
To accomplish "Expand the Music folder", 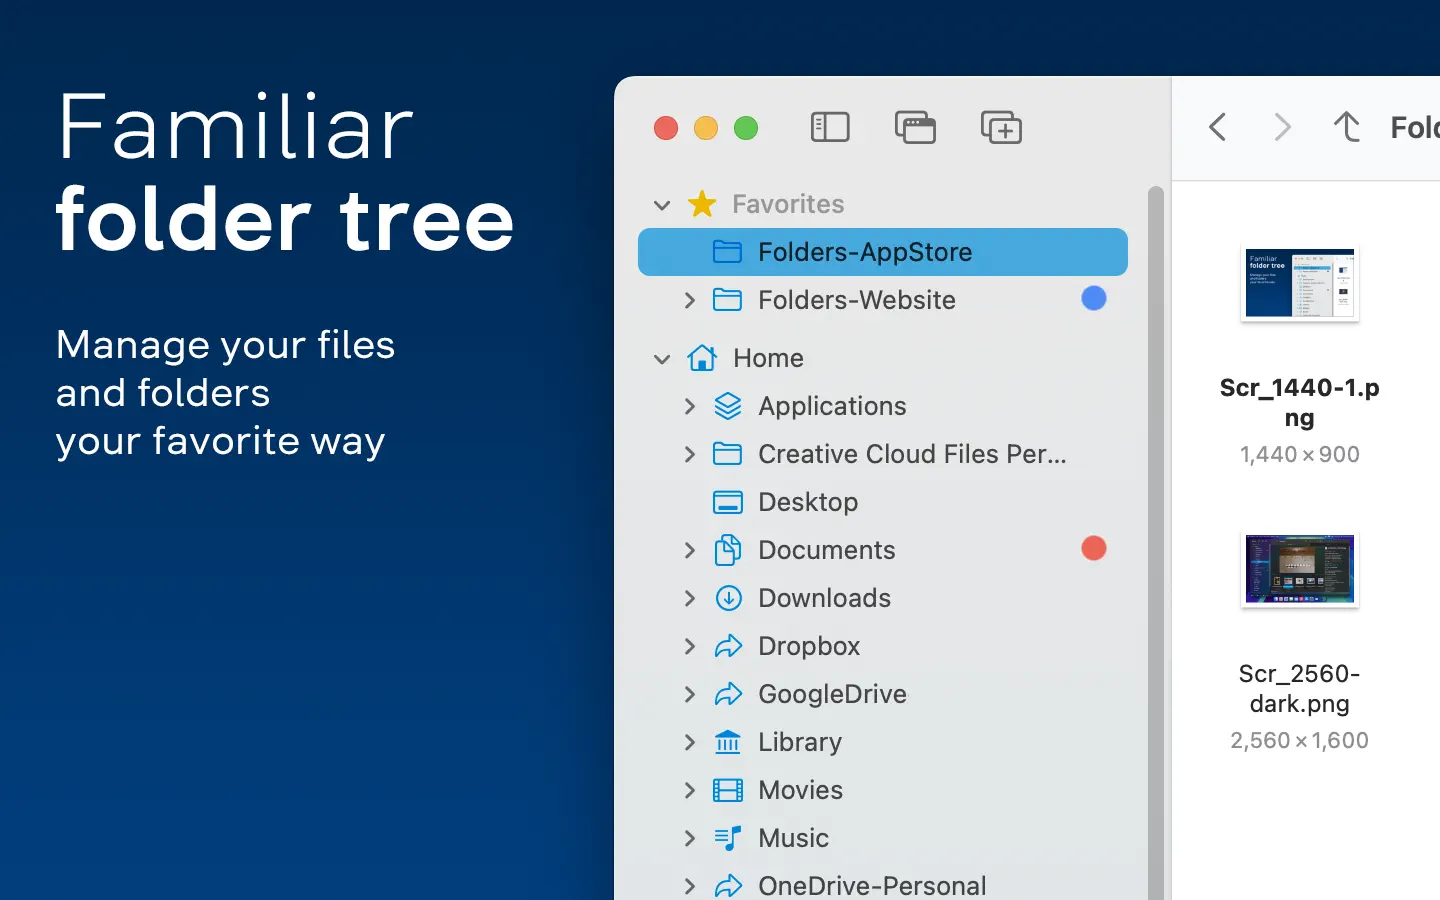I will coord(689,838).
